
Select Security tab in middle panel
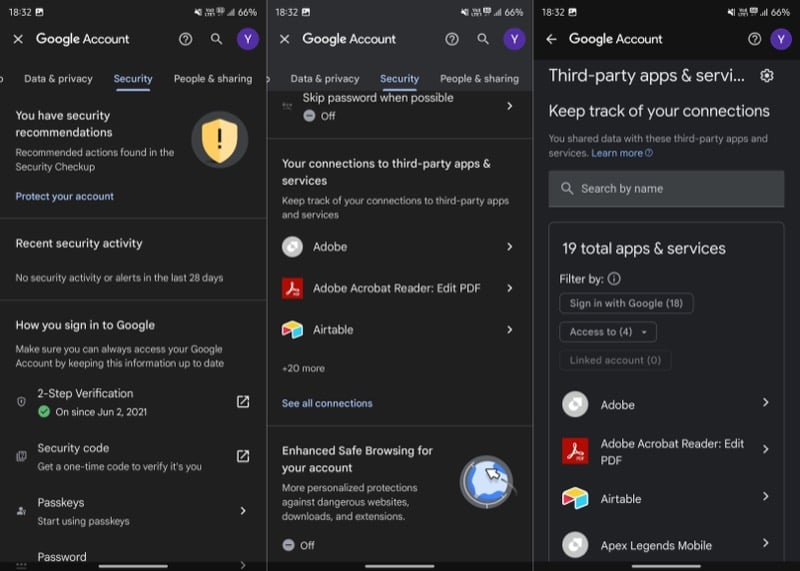click(399, 79)
